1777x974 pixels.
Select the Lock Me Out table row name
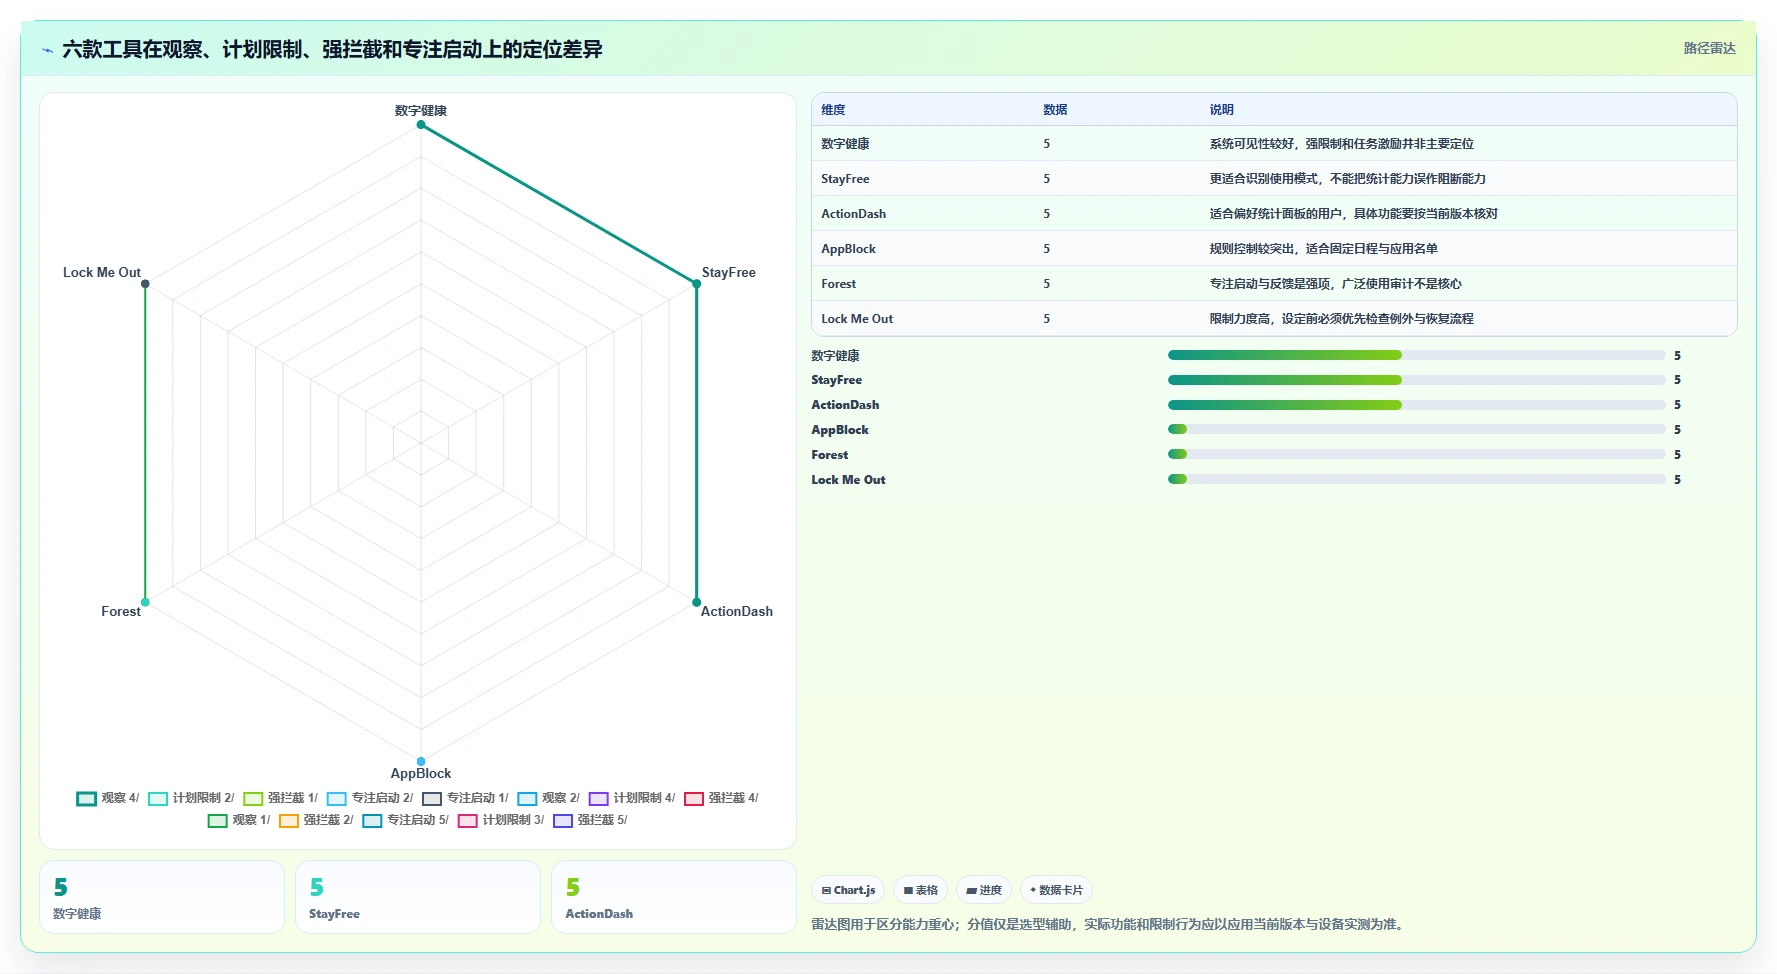pyautogui.click(x=857, y=319)
